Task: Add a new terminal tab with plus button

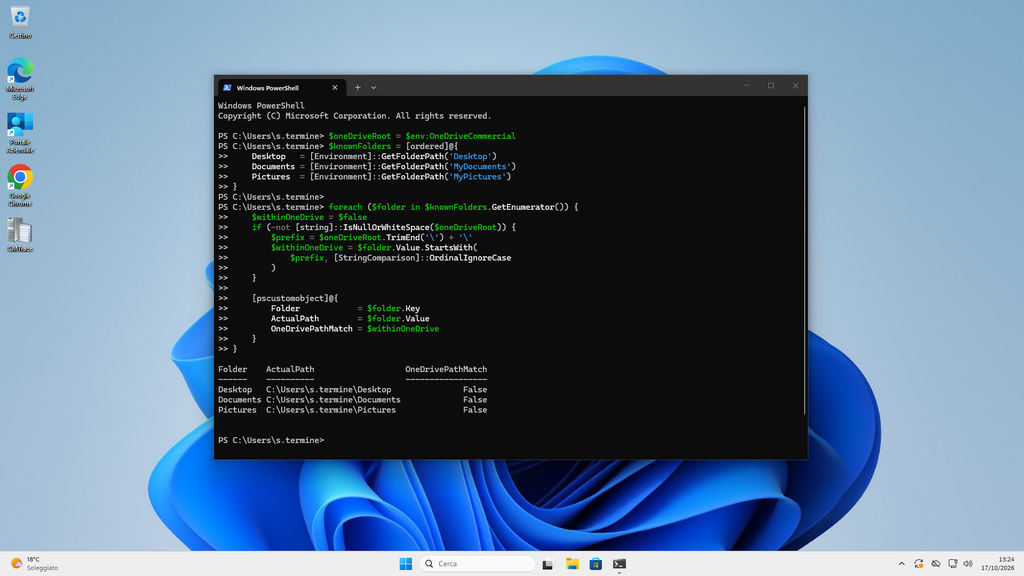Action: pos(357,88)
